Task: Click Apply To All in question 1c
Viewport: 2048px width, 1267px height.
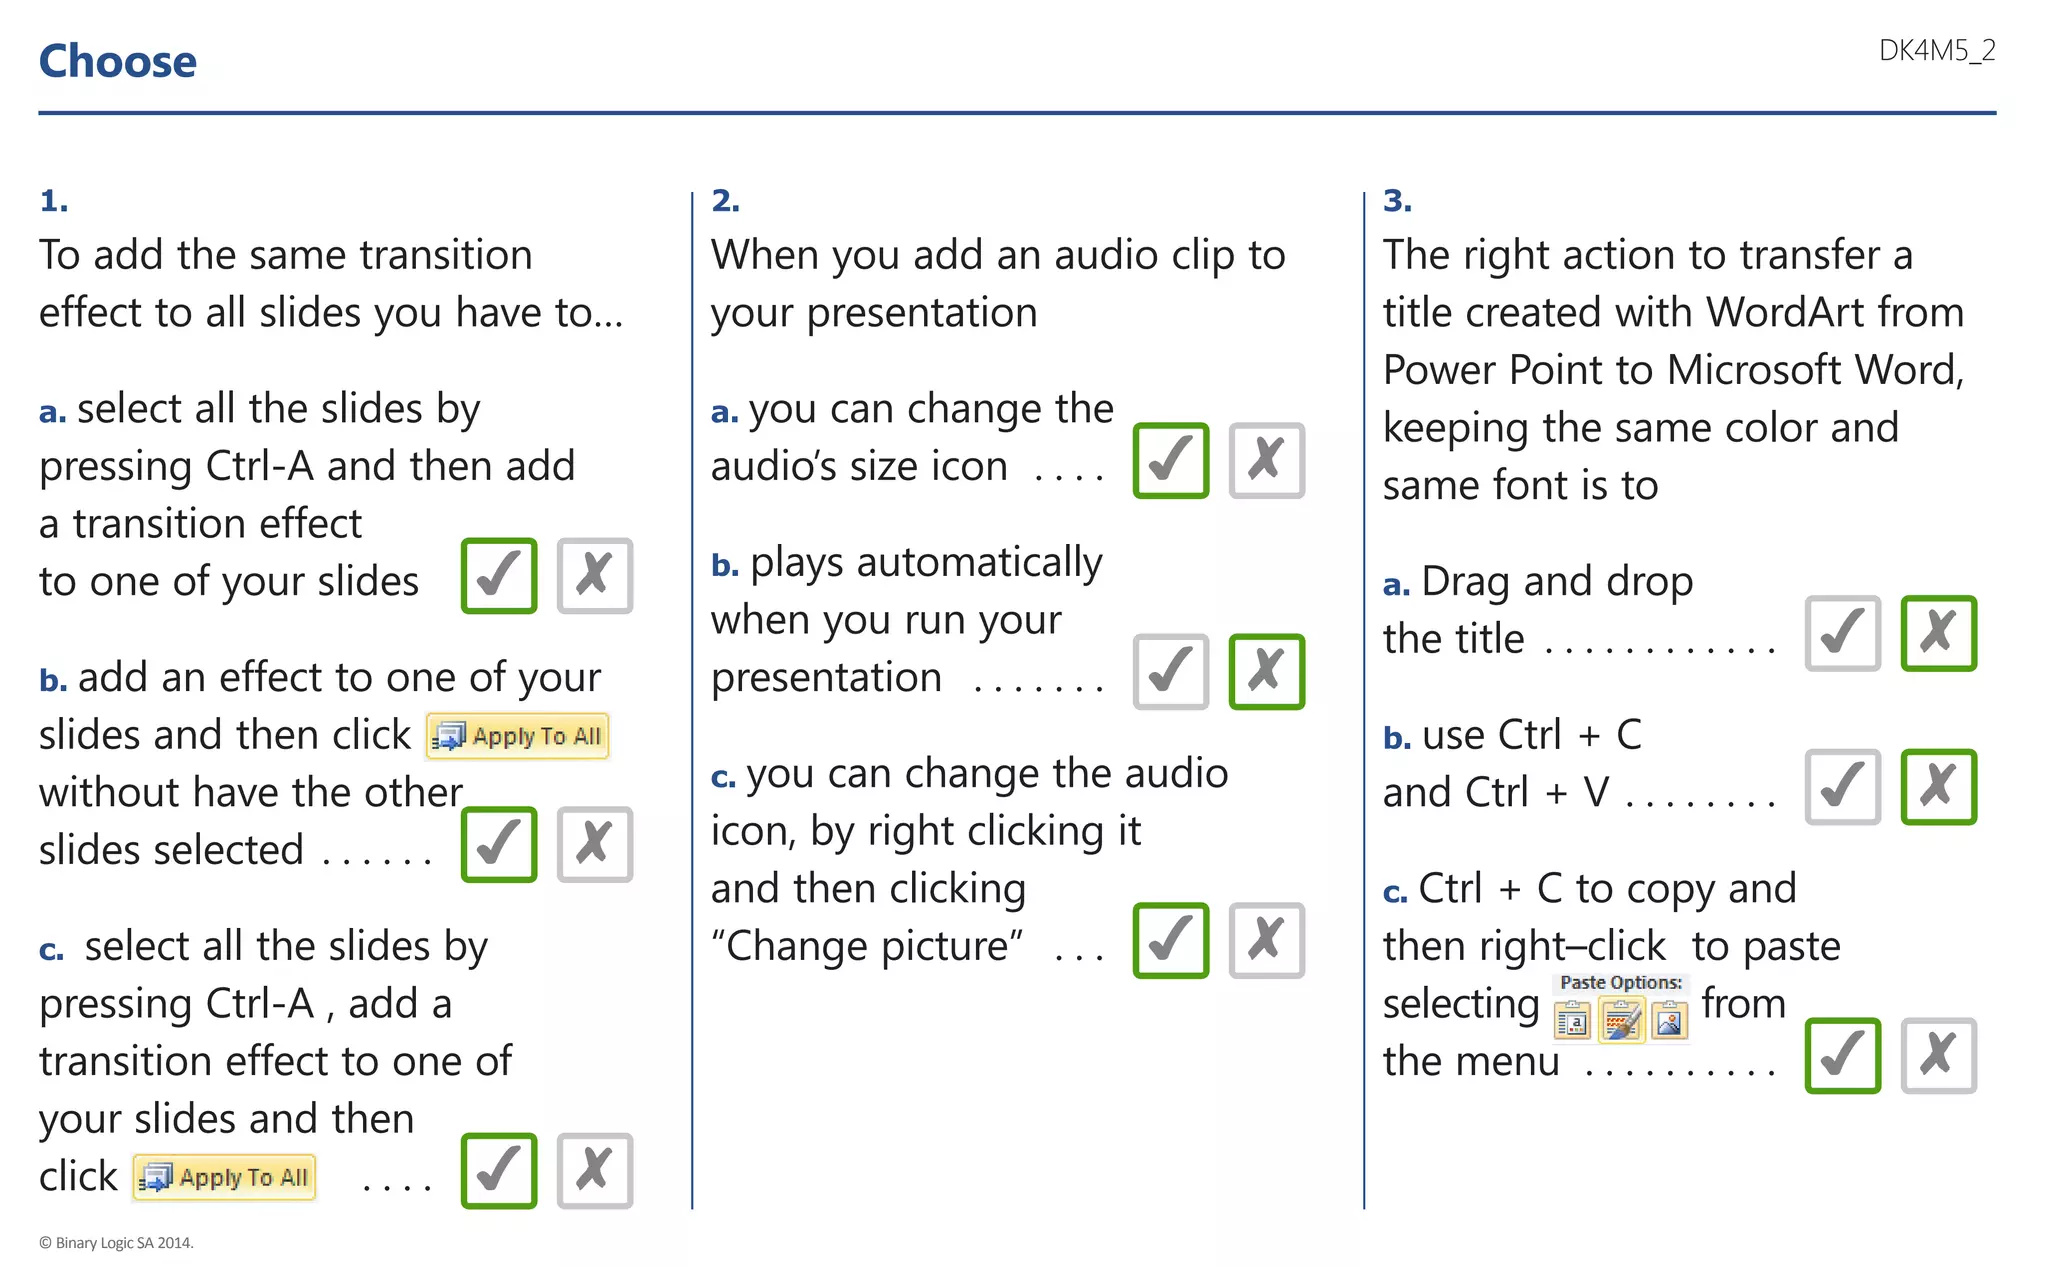Action: 225,1178
